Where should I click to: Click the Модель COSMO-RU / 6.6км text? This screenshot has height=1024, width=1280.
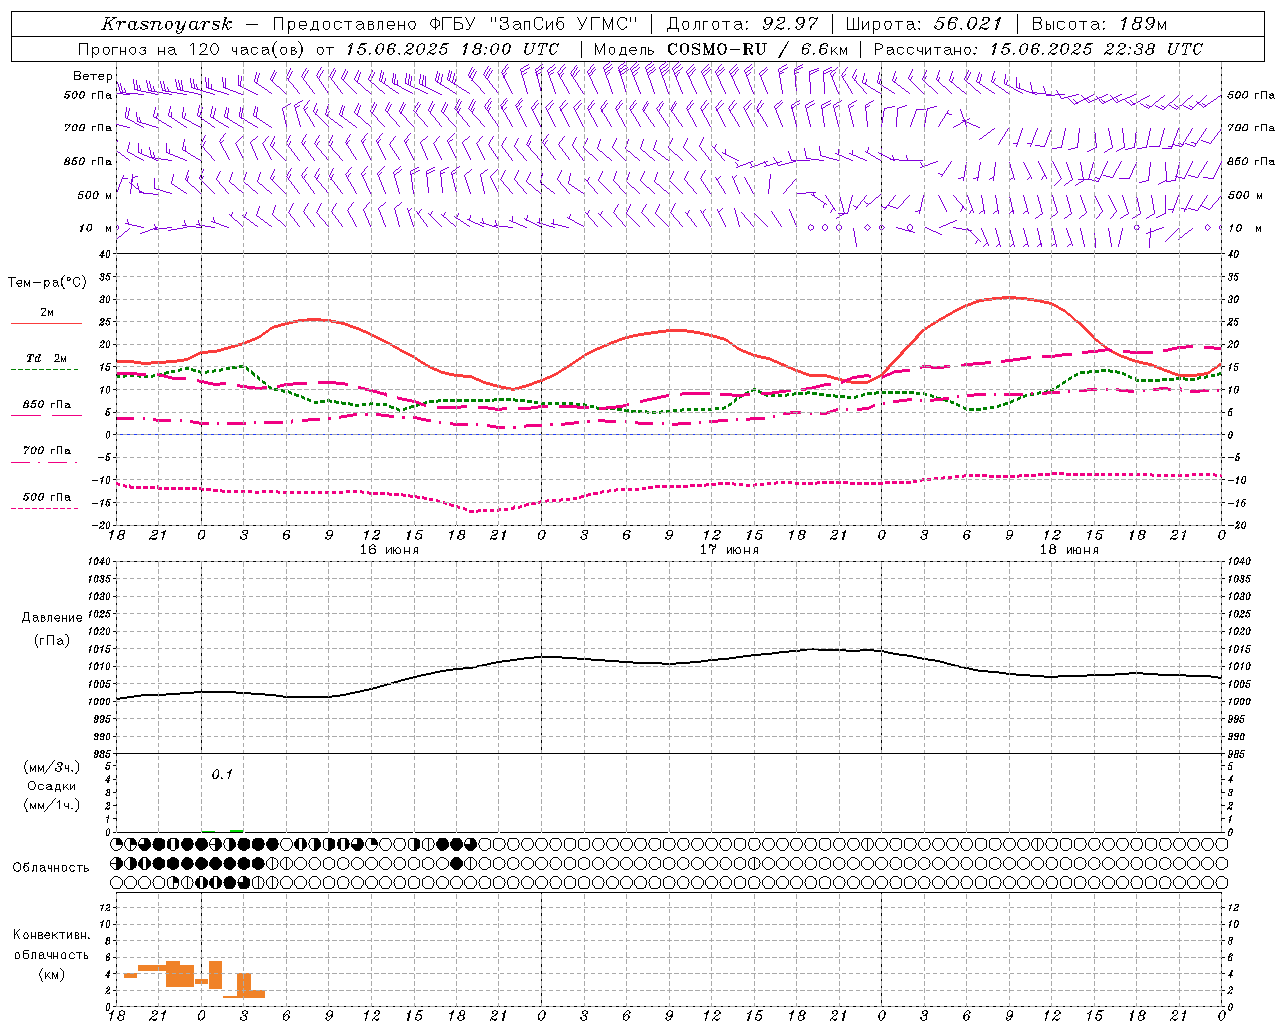(721, 49)
